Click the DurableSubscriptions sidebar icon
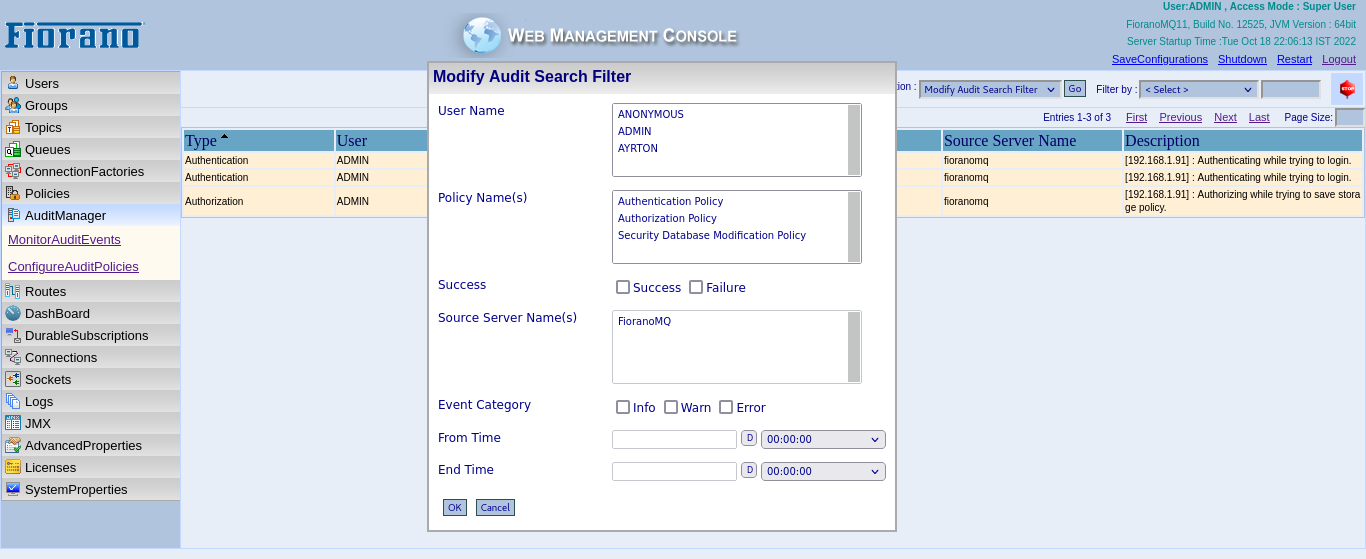 point(13,335)
